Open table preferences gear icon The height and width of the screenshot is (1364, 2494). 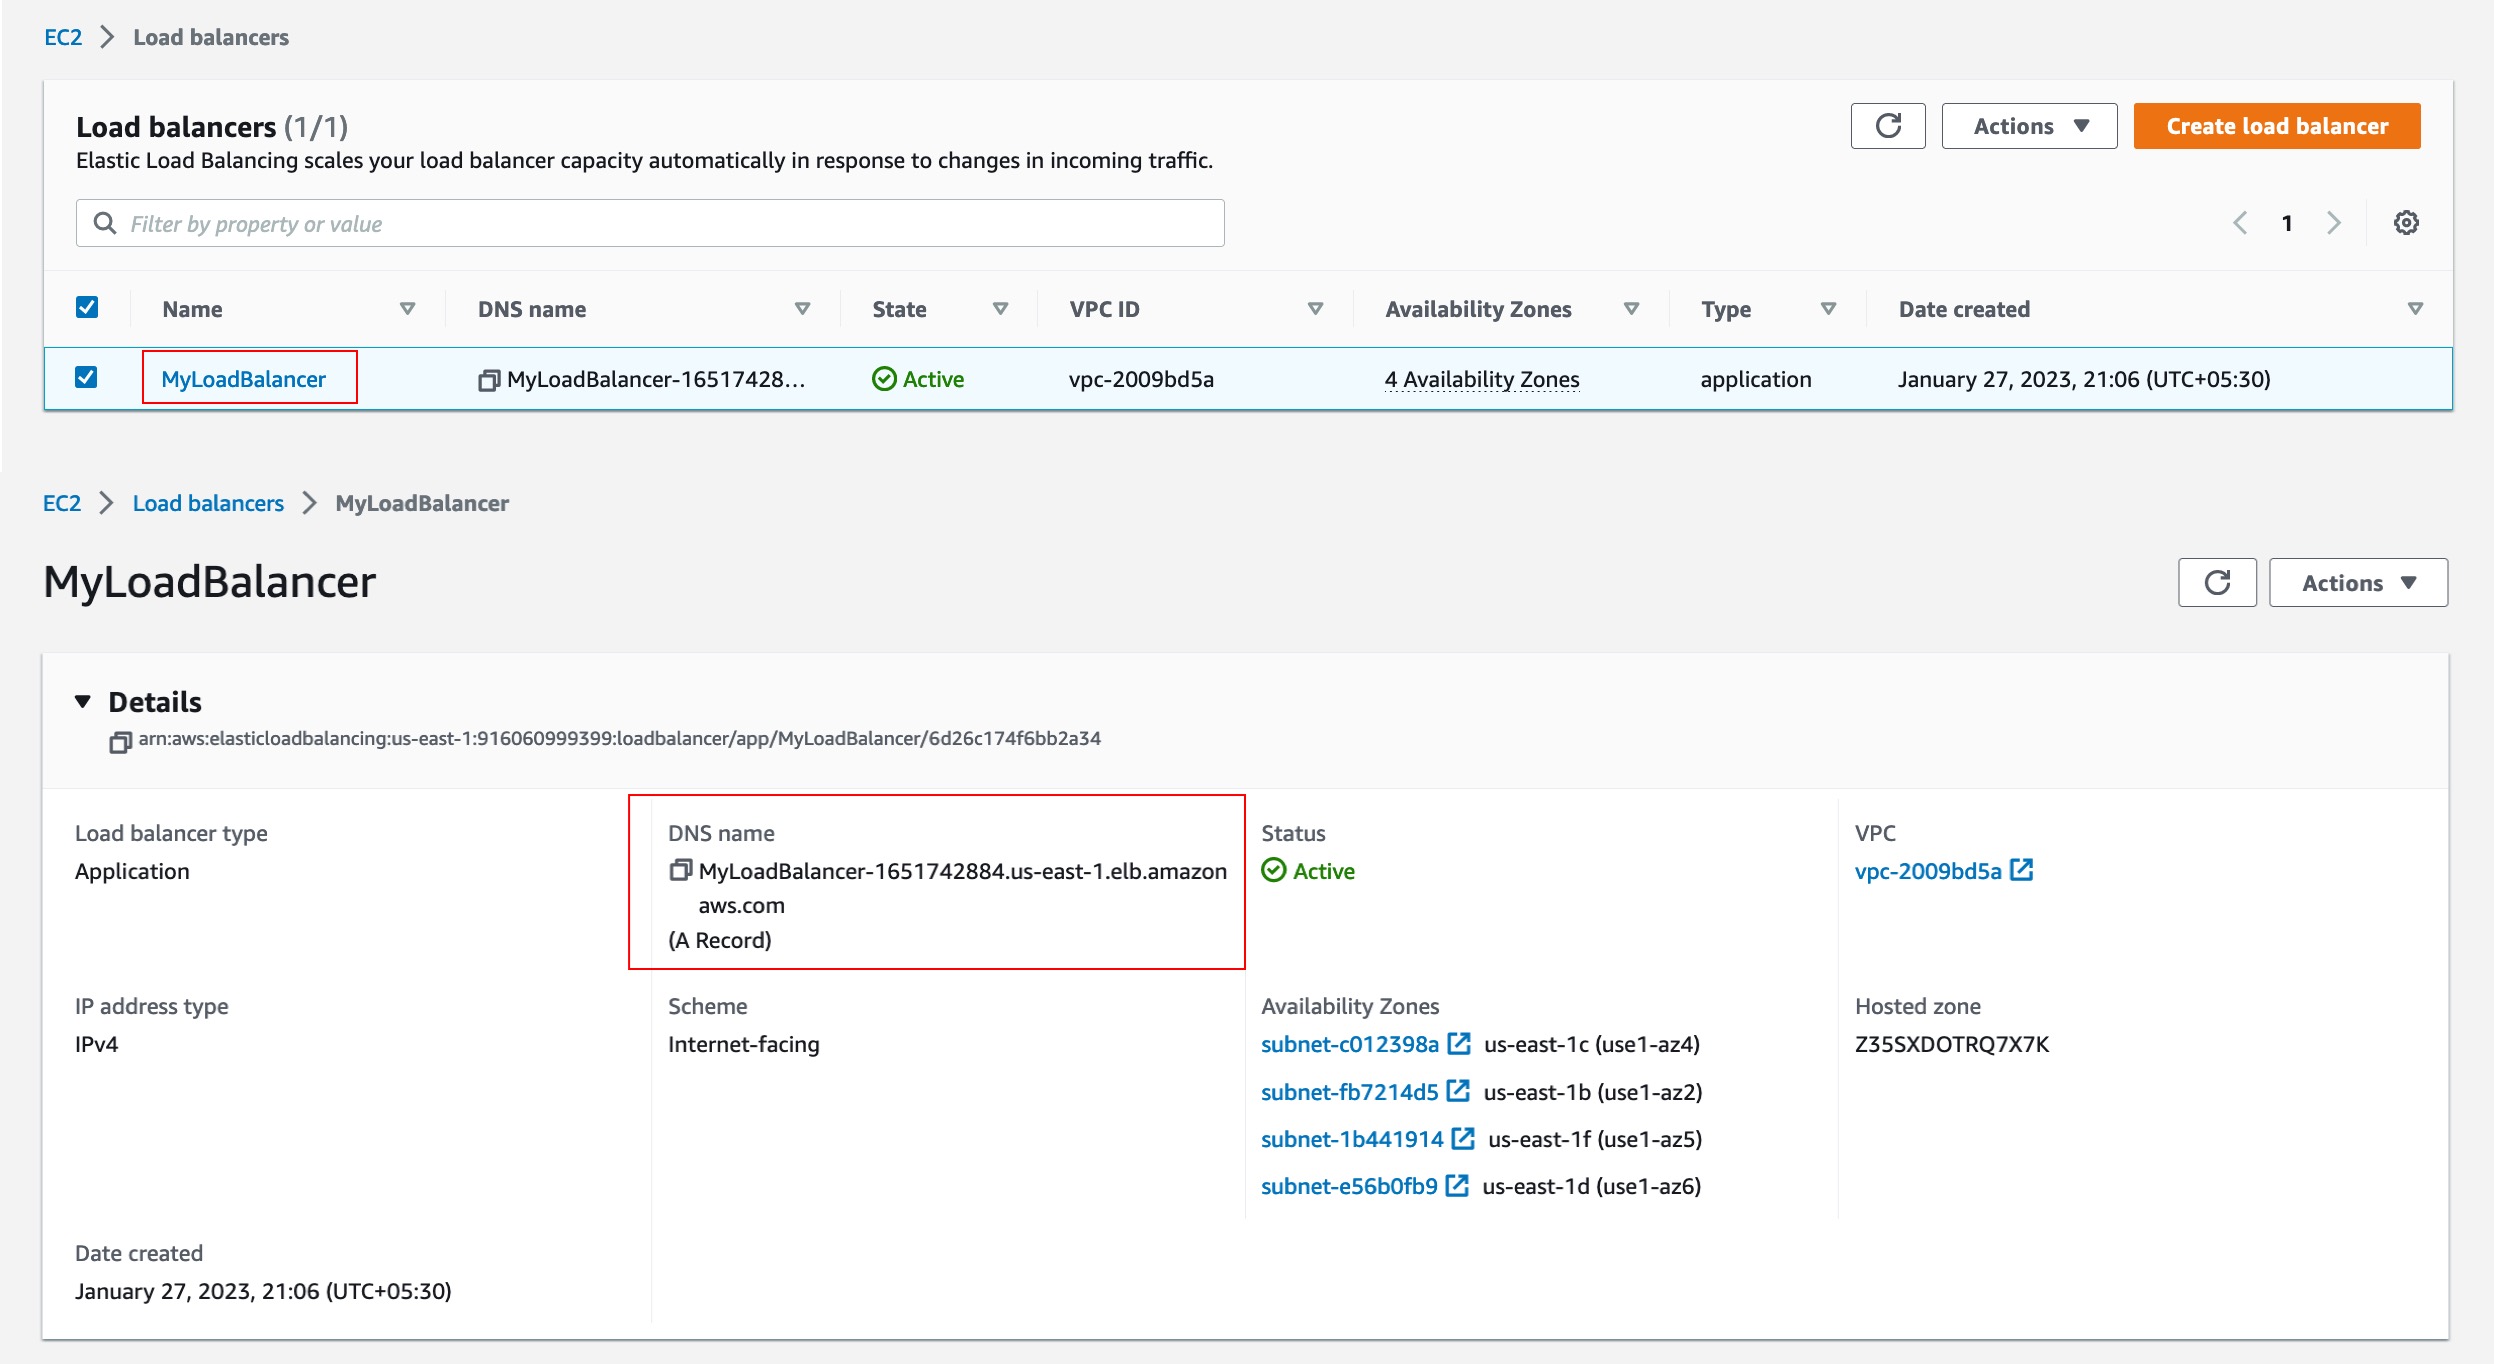tap(2406, 223)
